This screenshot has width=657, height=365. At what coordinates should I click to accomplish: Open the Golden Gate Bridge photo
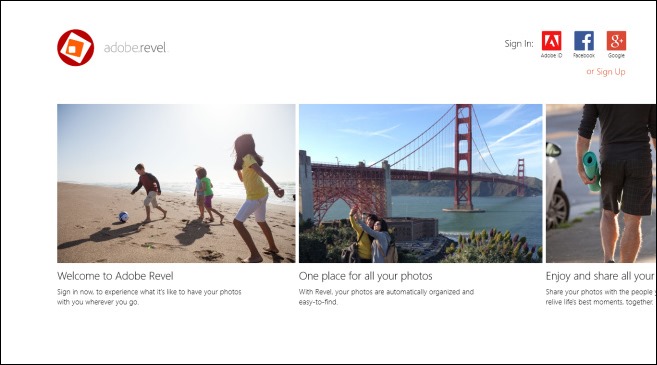coord(420,184)
